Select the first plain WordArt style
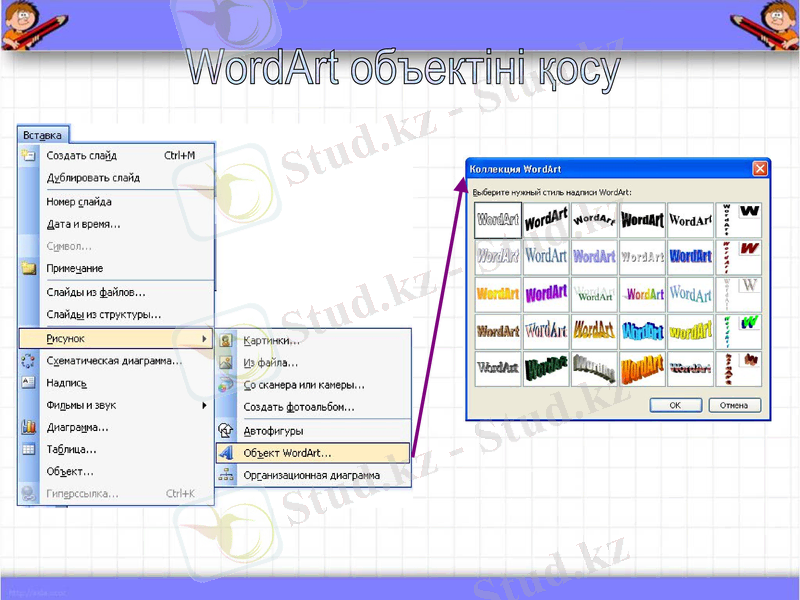This screenshot has width=800, height=600. (497, 219)
